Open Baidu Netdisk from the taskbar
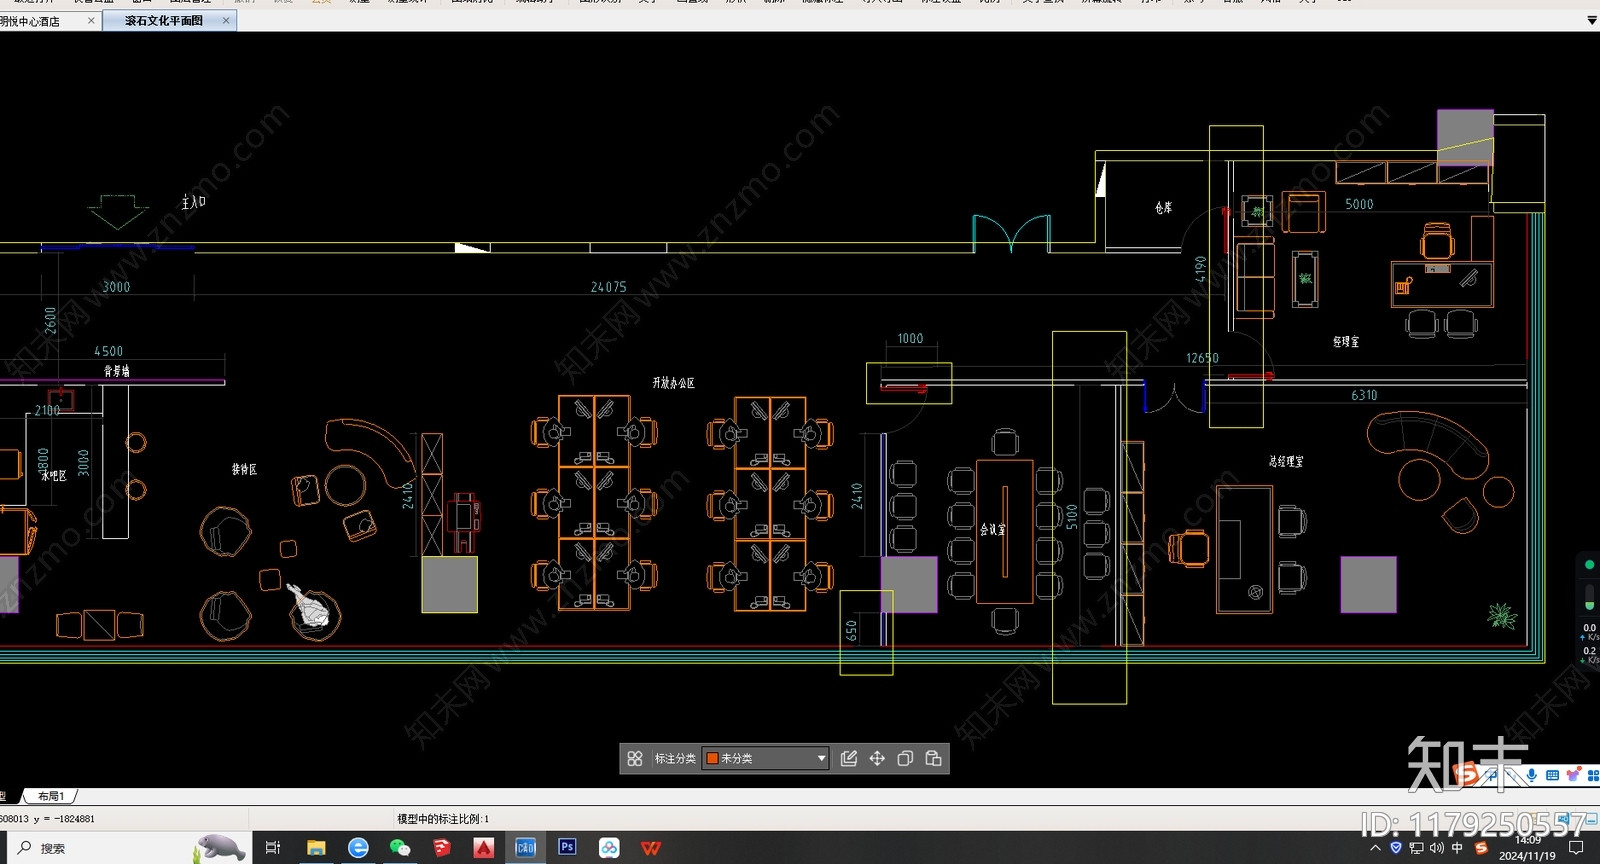The width and height of the screenshot is (1600, 864). point(609,848)
